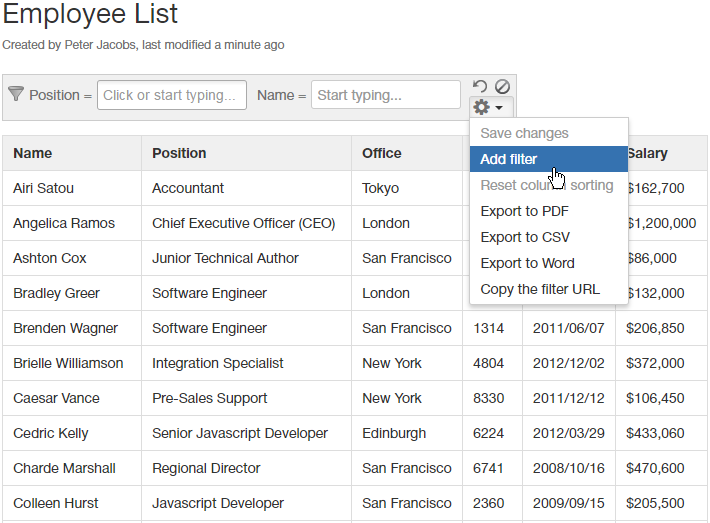Click the Salary column header
Viewport: 710px width, 523px height.
coord(647,153)
